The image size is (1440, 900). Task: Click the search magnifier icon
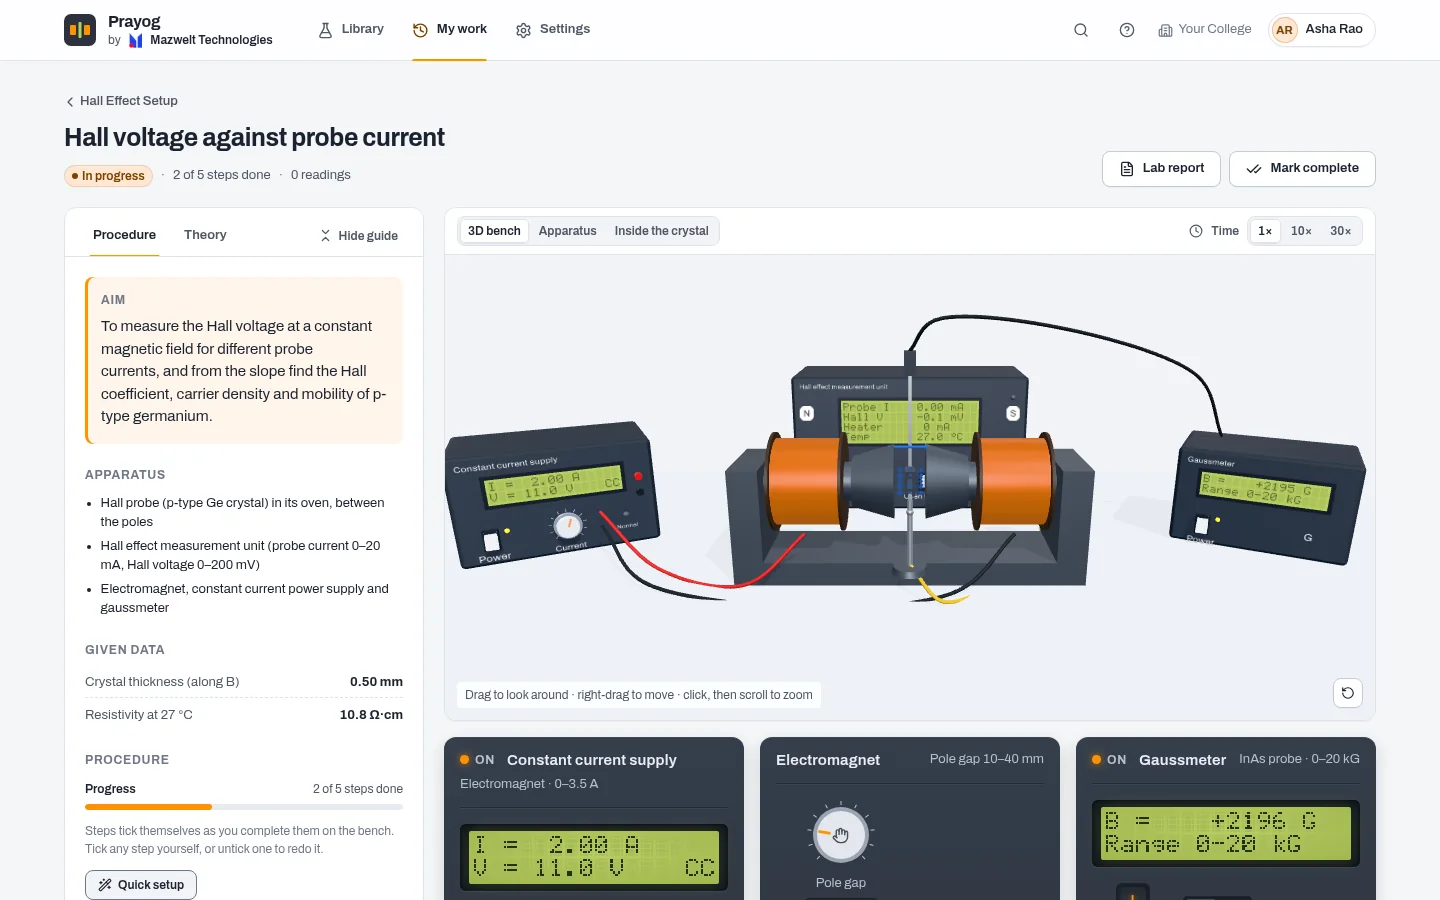(x=1081, y=30)
